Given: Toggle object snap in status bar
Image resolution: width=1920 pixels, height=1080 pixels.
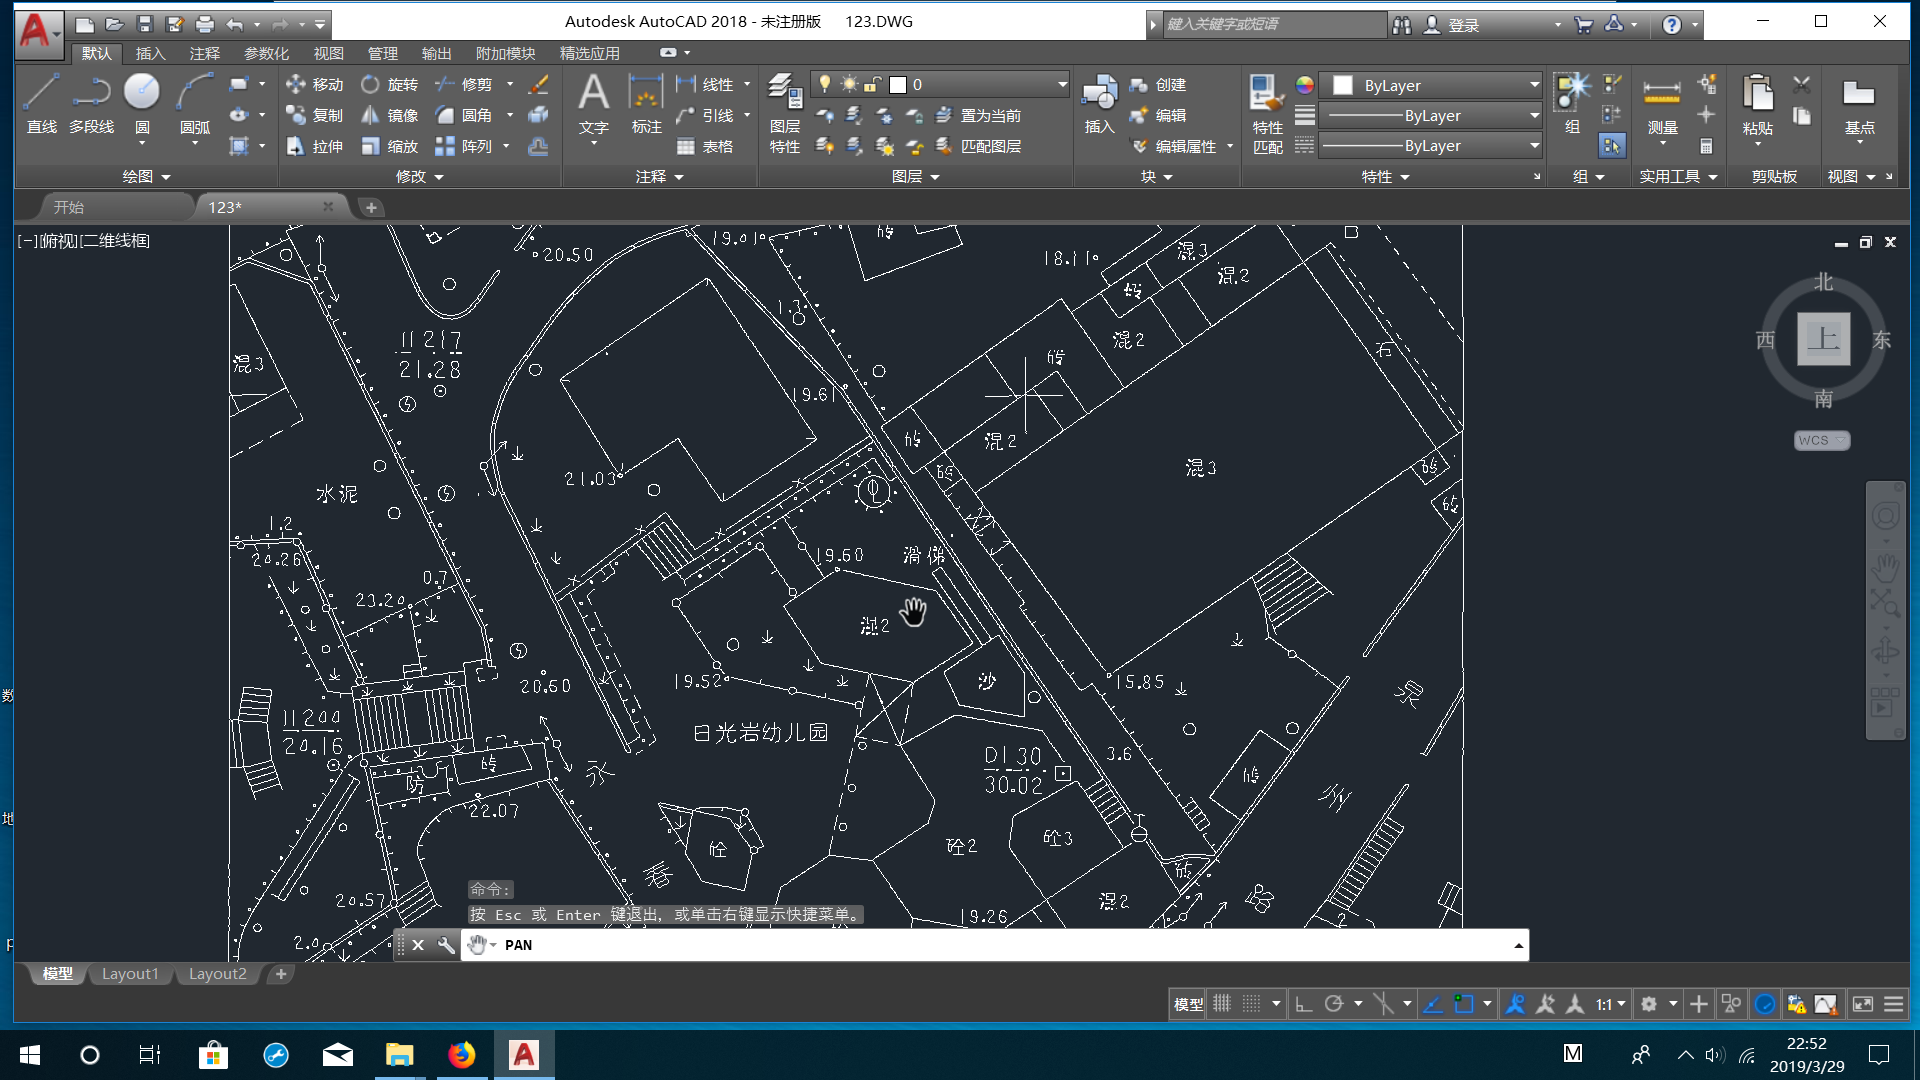Looking at the screenshot, I should [1464, 1004].
